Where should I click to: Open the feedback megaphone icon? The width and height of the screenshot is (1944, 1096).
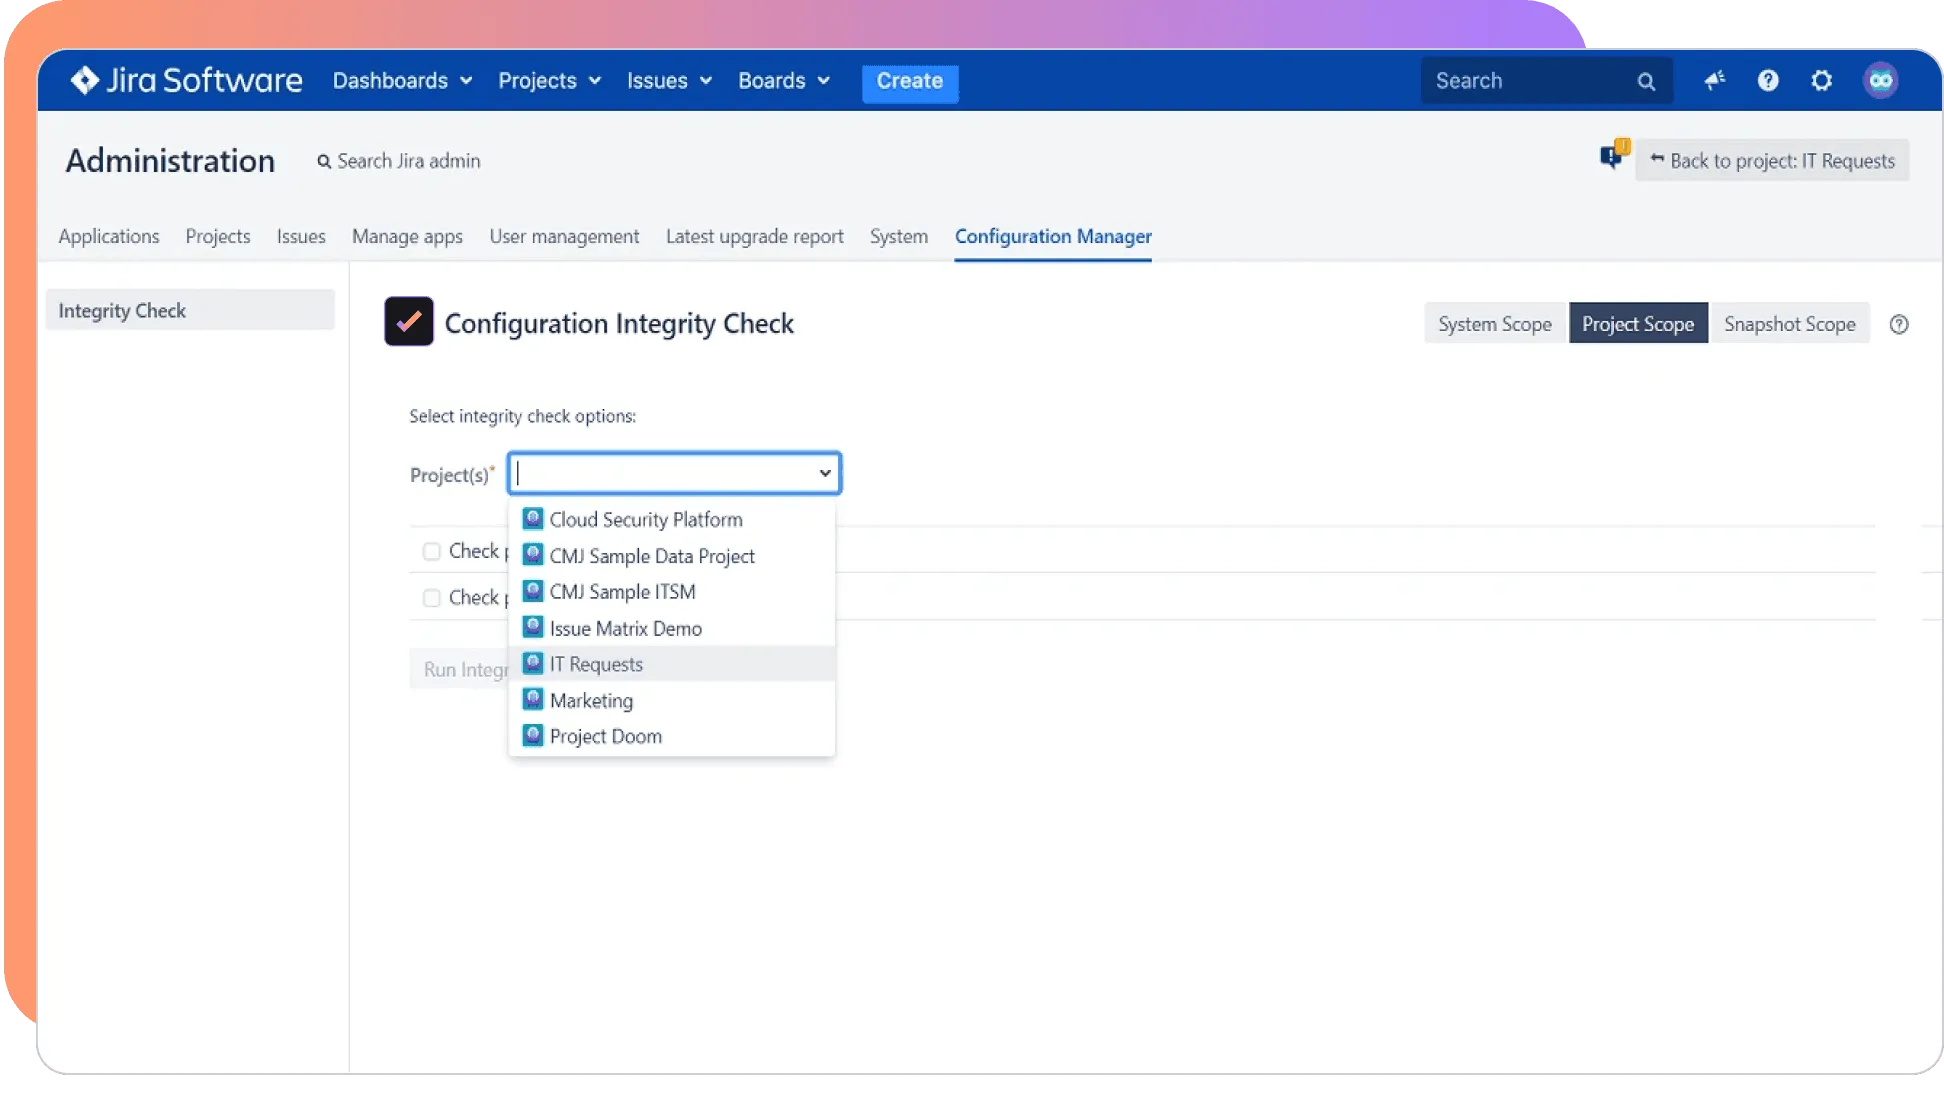tap(1715, 80)
